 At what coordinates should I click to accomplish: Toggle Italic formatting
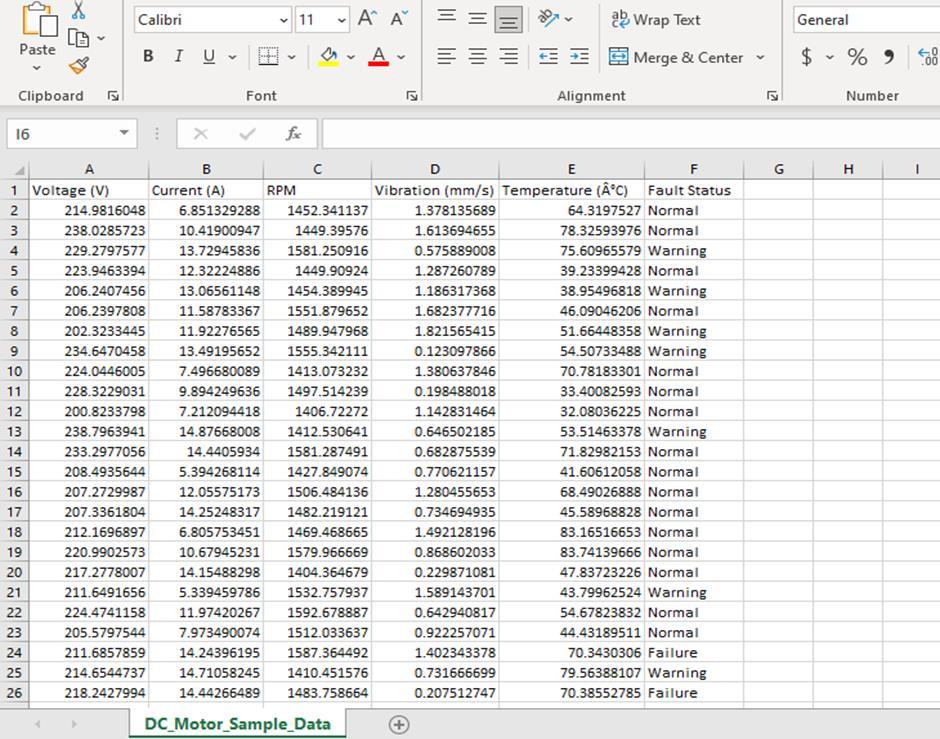tap(178, 56)
